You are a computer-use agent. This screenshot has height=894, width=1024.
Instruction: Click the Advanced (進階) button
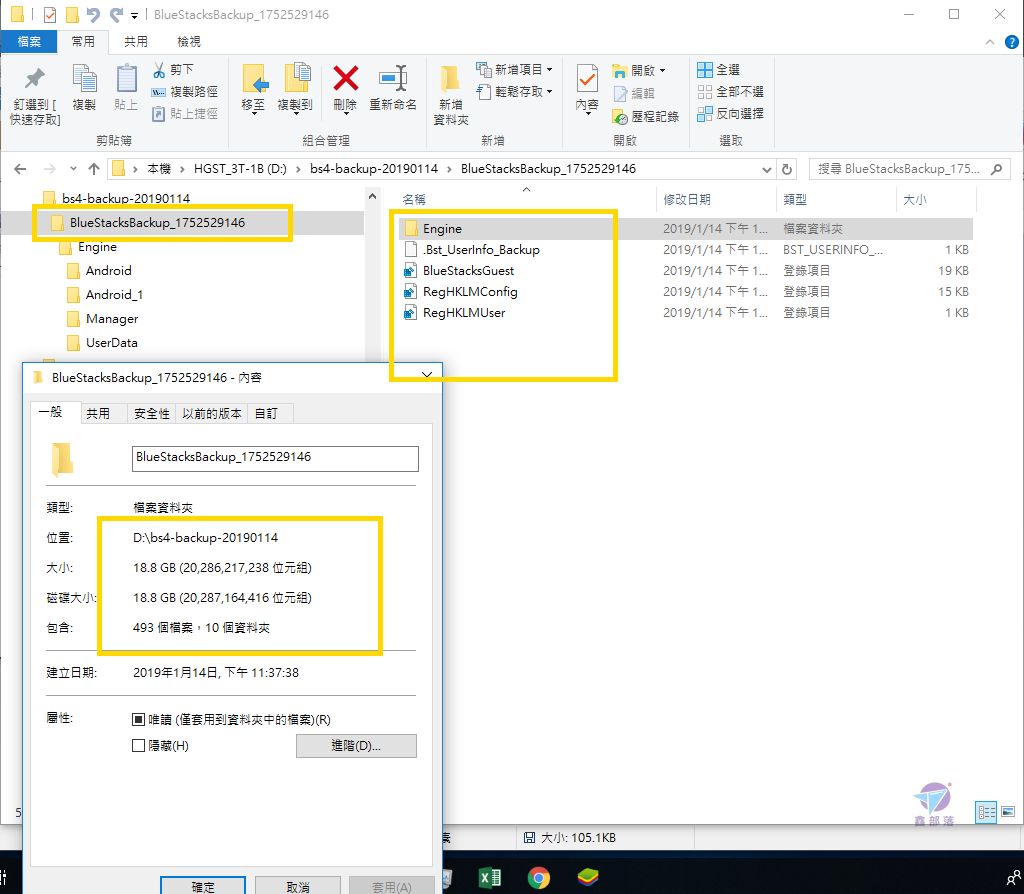point(356,746)
